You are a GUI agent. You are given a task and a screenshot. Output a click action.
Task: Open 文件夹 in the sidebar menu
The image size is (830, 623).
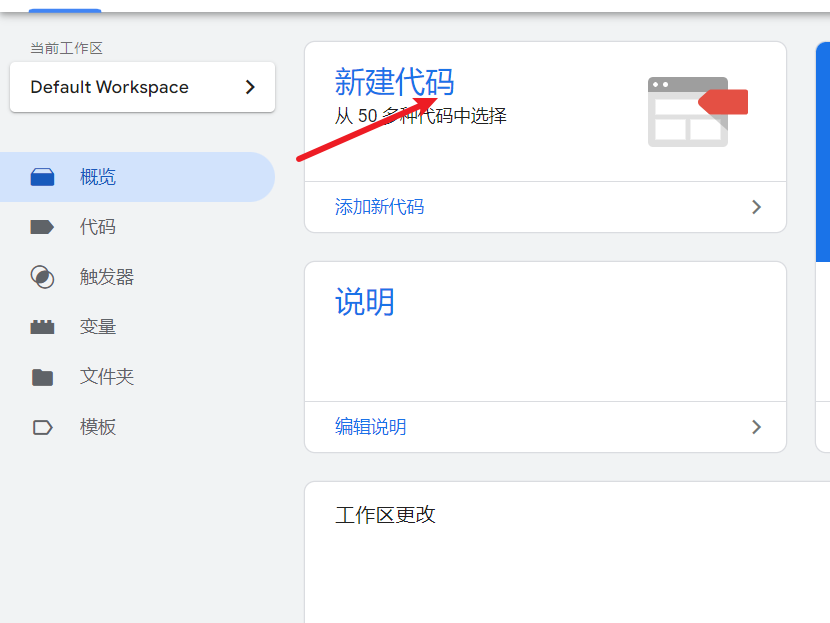point(137,377)
